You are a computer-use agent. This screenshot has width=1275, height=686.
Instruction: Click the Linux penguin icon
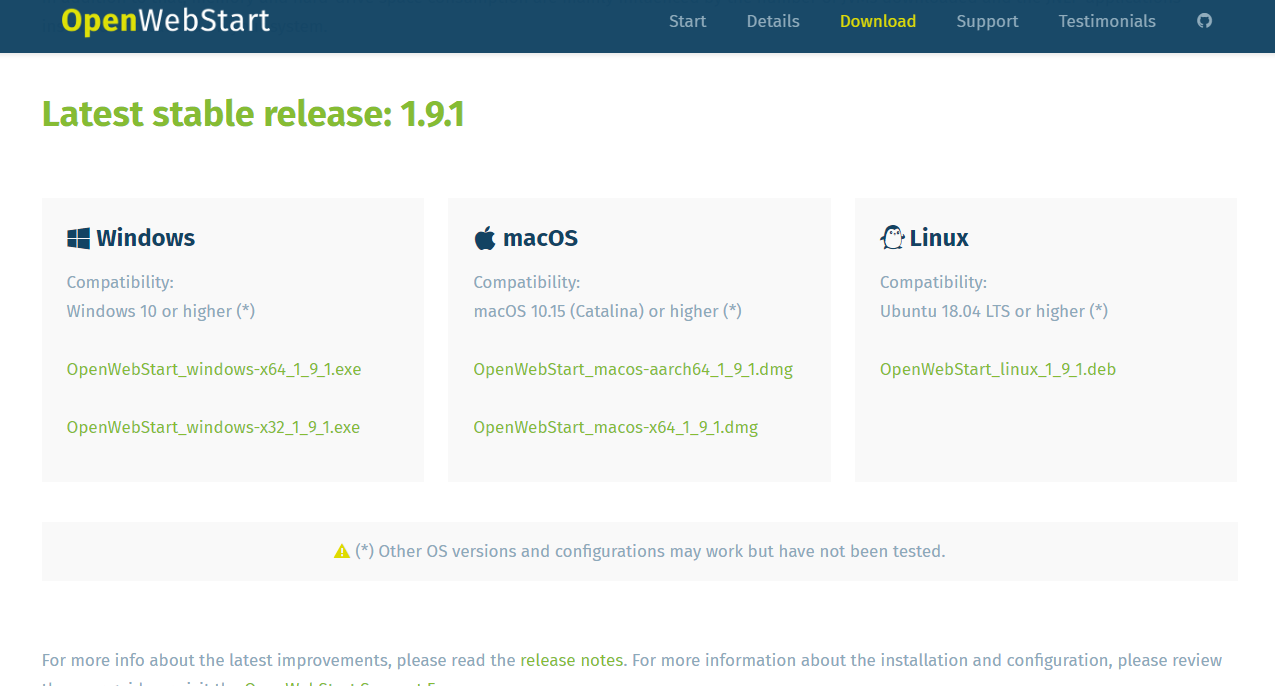coord(892,238)
